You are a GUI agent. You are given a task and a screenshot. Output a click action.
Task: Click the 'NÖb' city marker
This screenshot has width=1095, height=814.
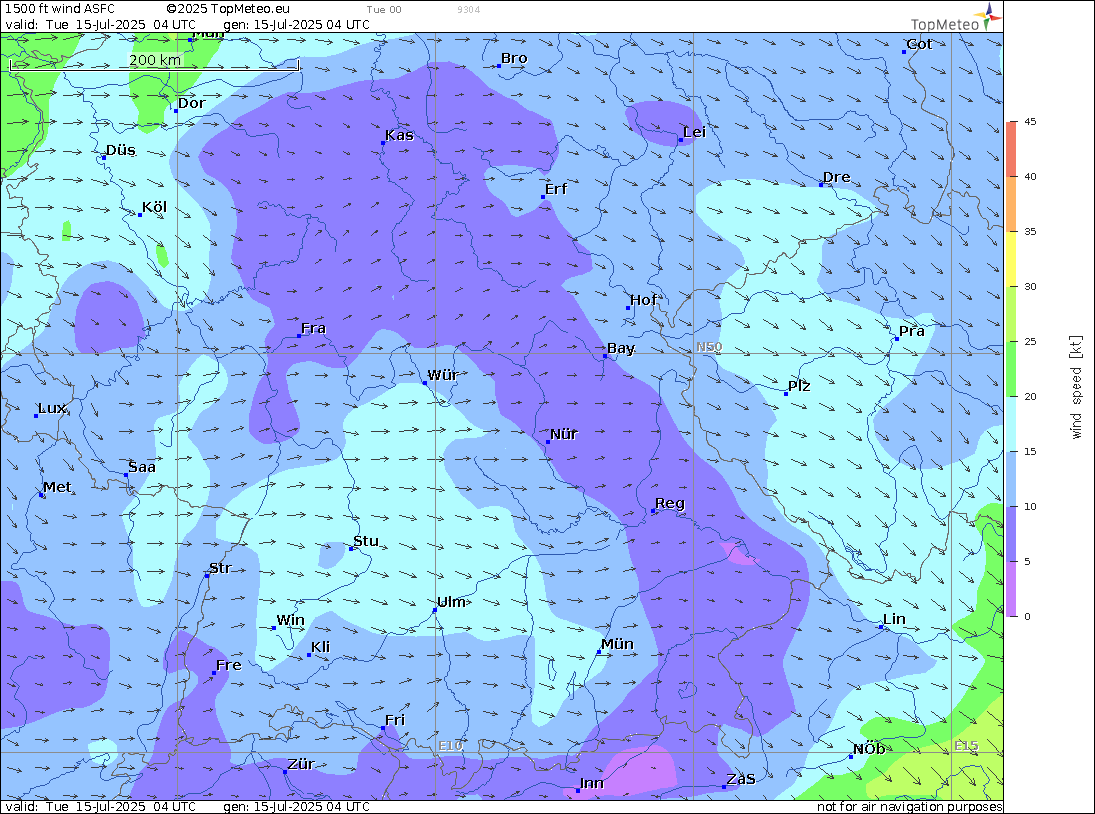851,757
